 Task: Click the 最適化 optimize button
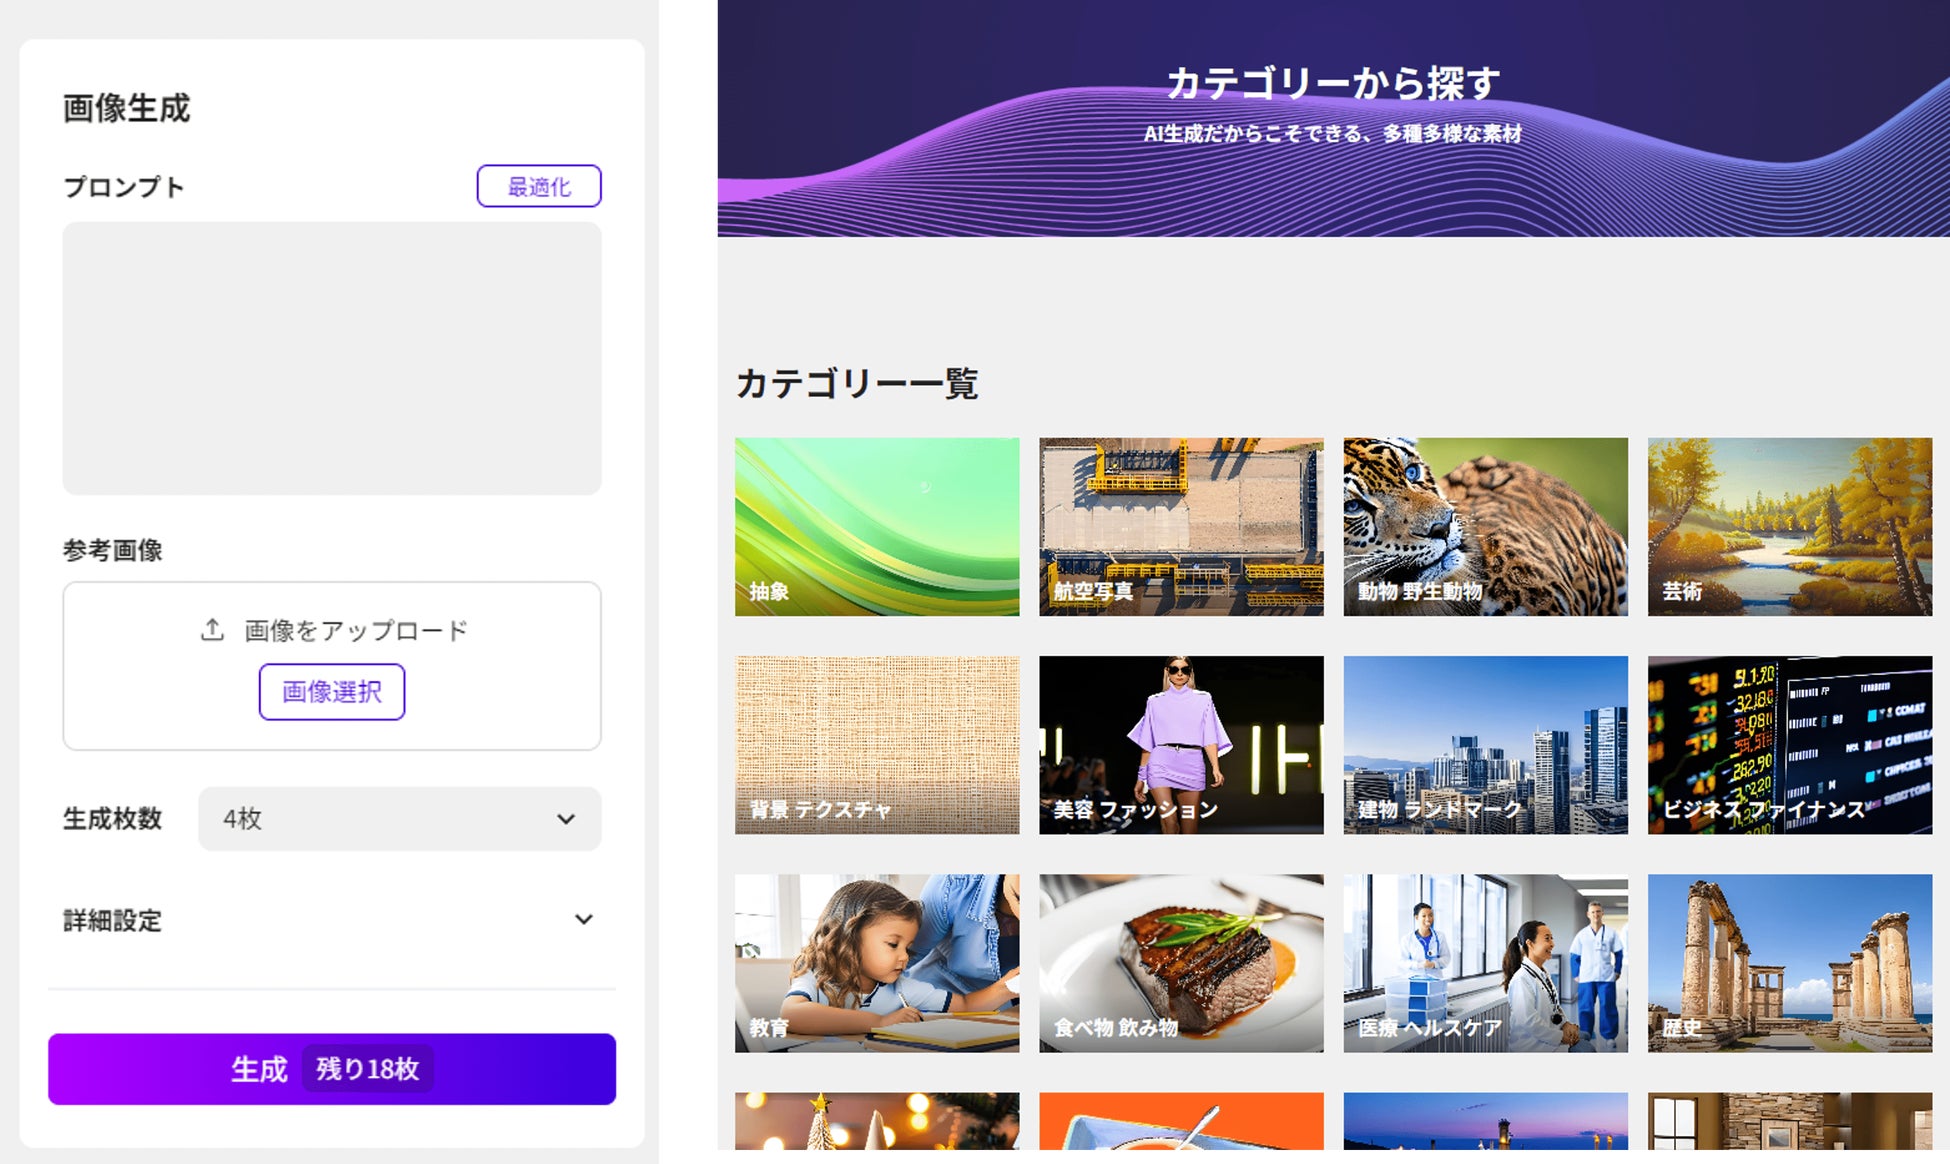click(x=538, y=186)
